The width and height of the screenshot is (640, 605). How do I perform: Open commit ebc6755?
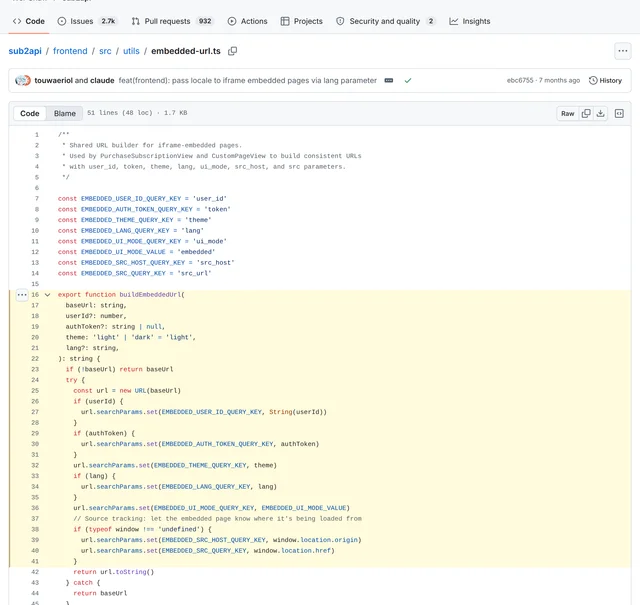pyautogui.click(x=520, y=80)
